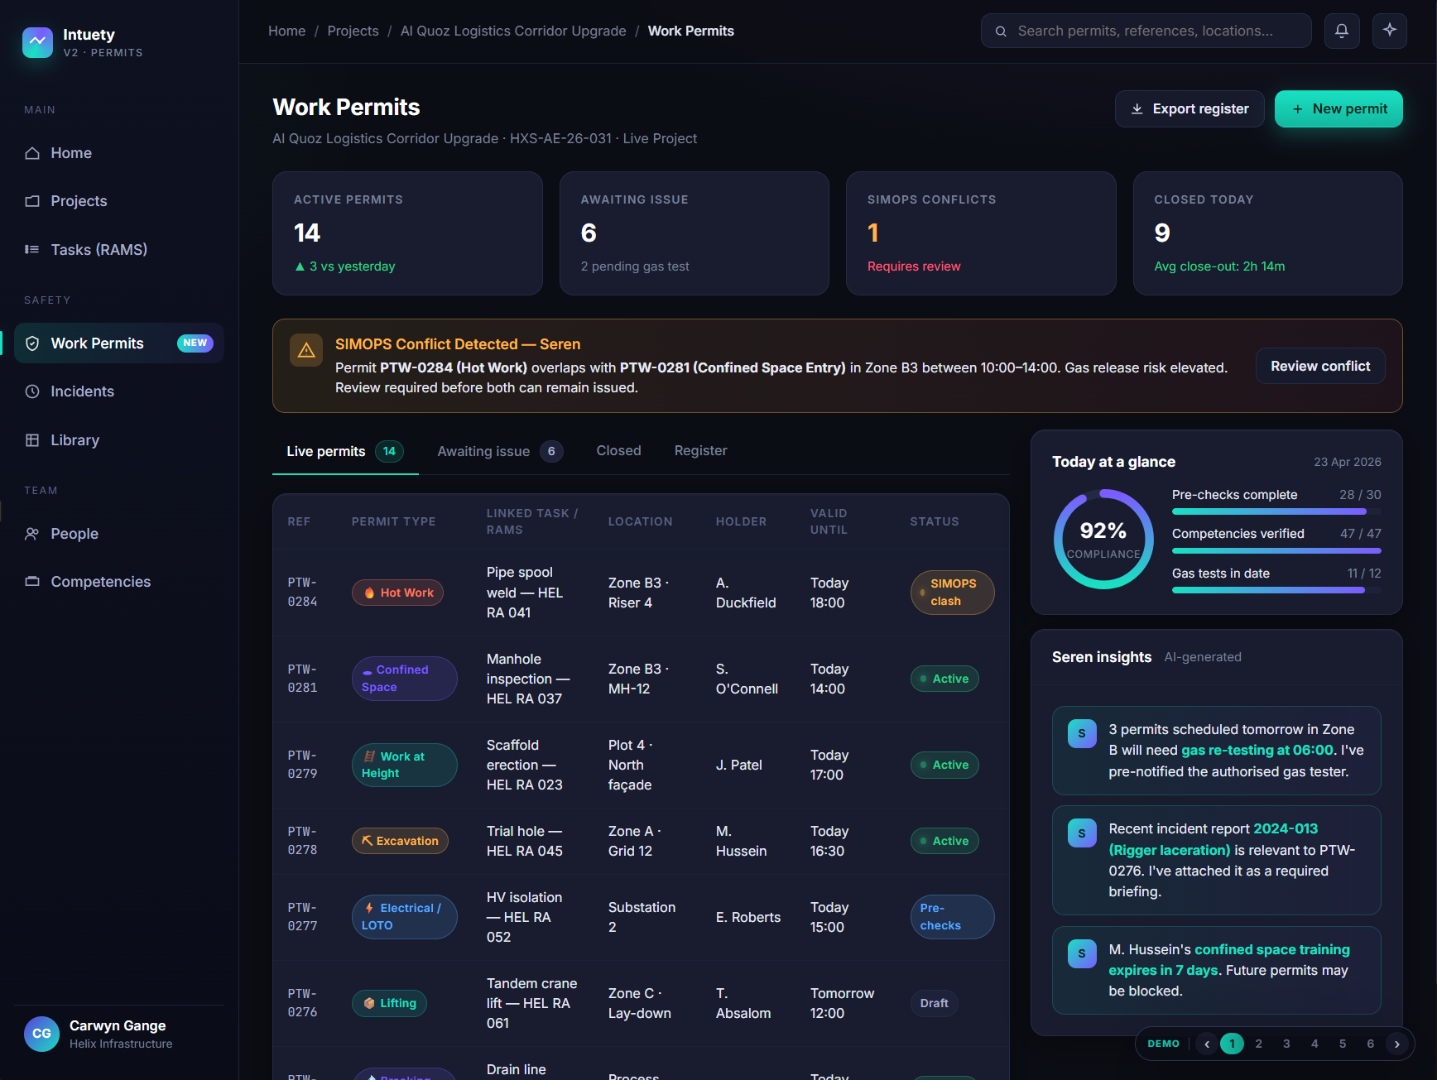This screenshot has height=1080, width=1437.
Task: Select the People icon under Team
Action: tap(31, 534)
